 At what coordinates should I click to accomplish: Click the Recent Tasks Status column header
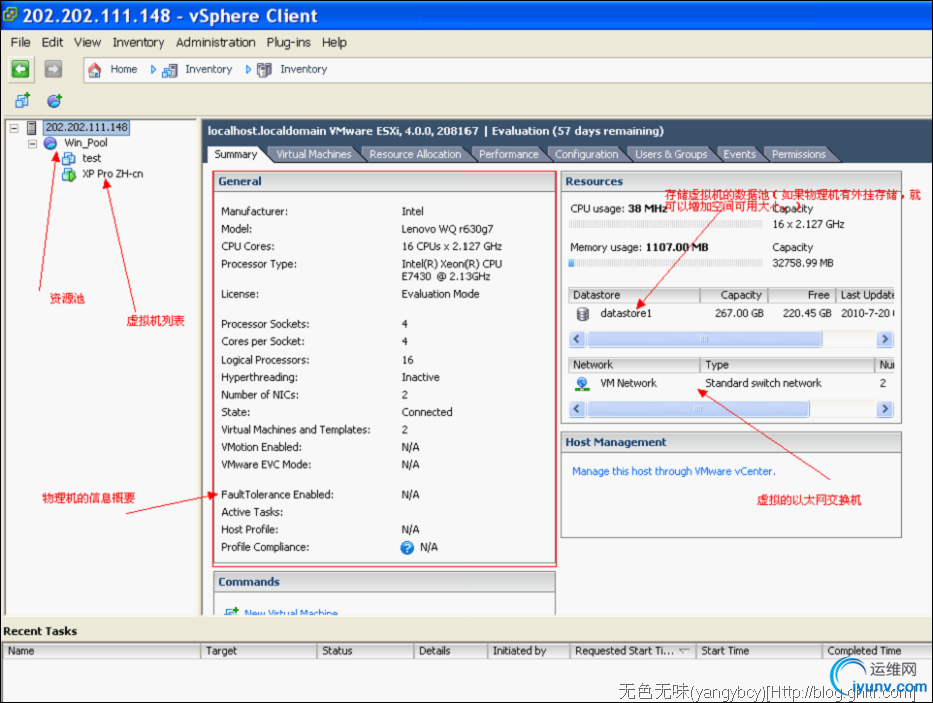(x=366, y=651)
